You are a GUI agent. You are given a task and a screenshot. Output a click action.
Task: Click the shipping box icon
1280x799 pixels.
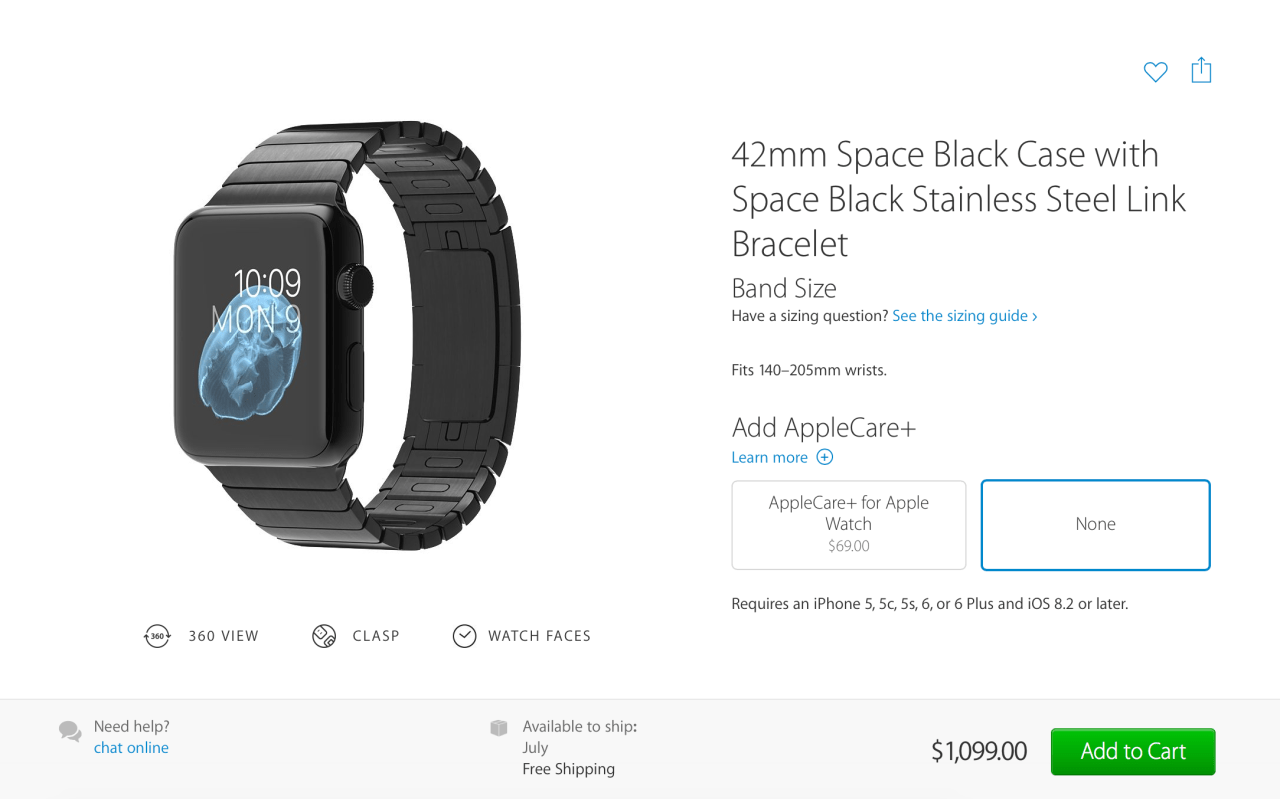[x=499, y=727]
